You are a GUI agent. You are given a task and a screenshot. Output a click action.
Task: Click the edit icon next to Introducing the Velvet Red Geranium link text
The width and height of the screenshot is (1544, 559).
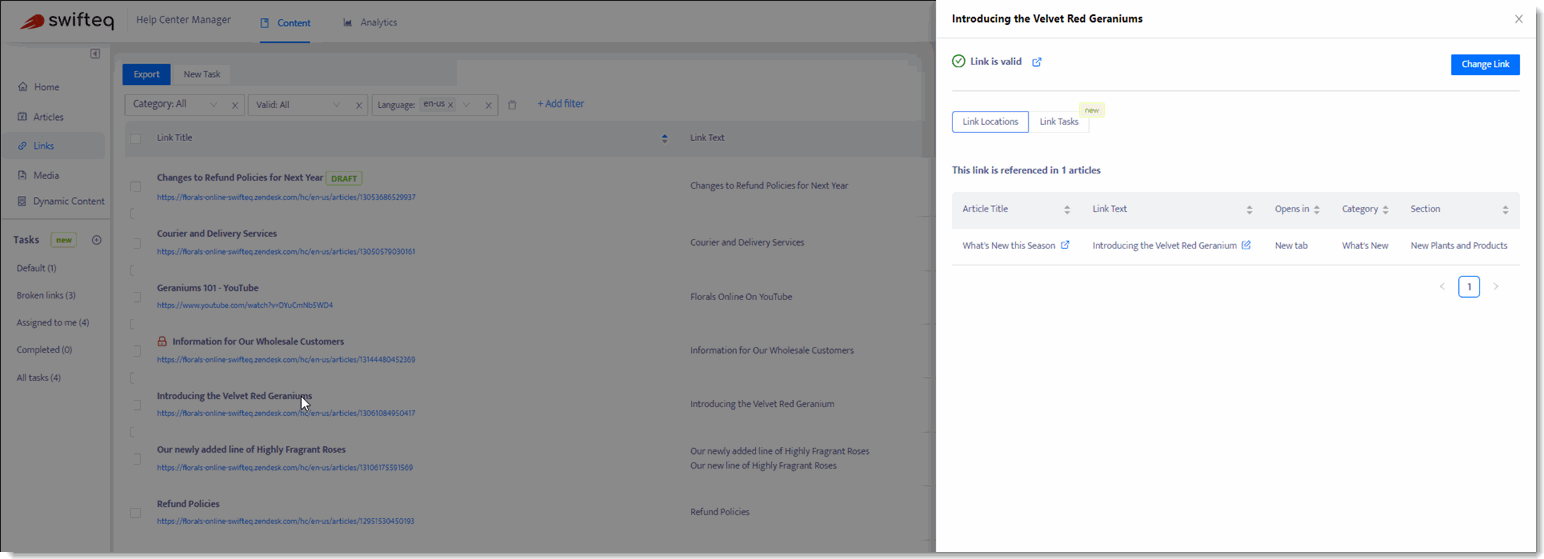1246,245
